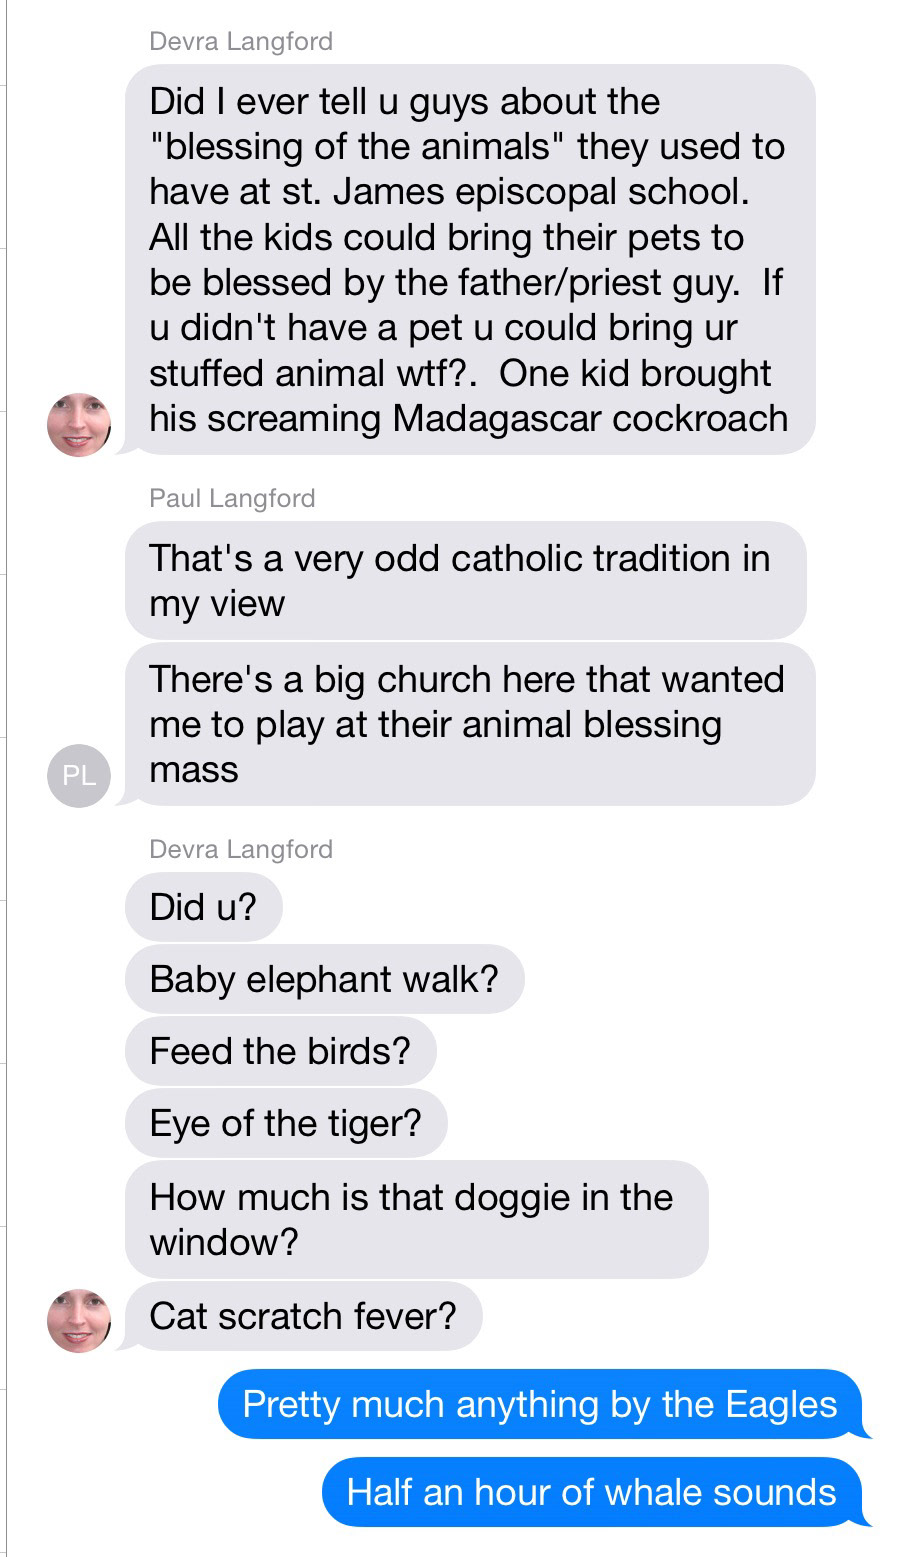Select the first Devra Langford sender name
Viewport: 902px width, 1557px height.
(241, 41)
